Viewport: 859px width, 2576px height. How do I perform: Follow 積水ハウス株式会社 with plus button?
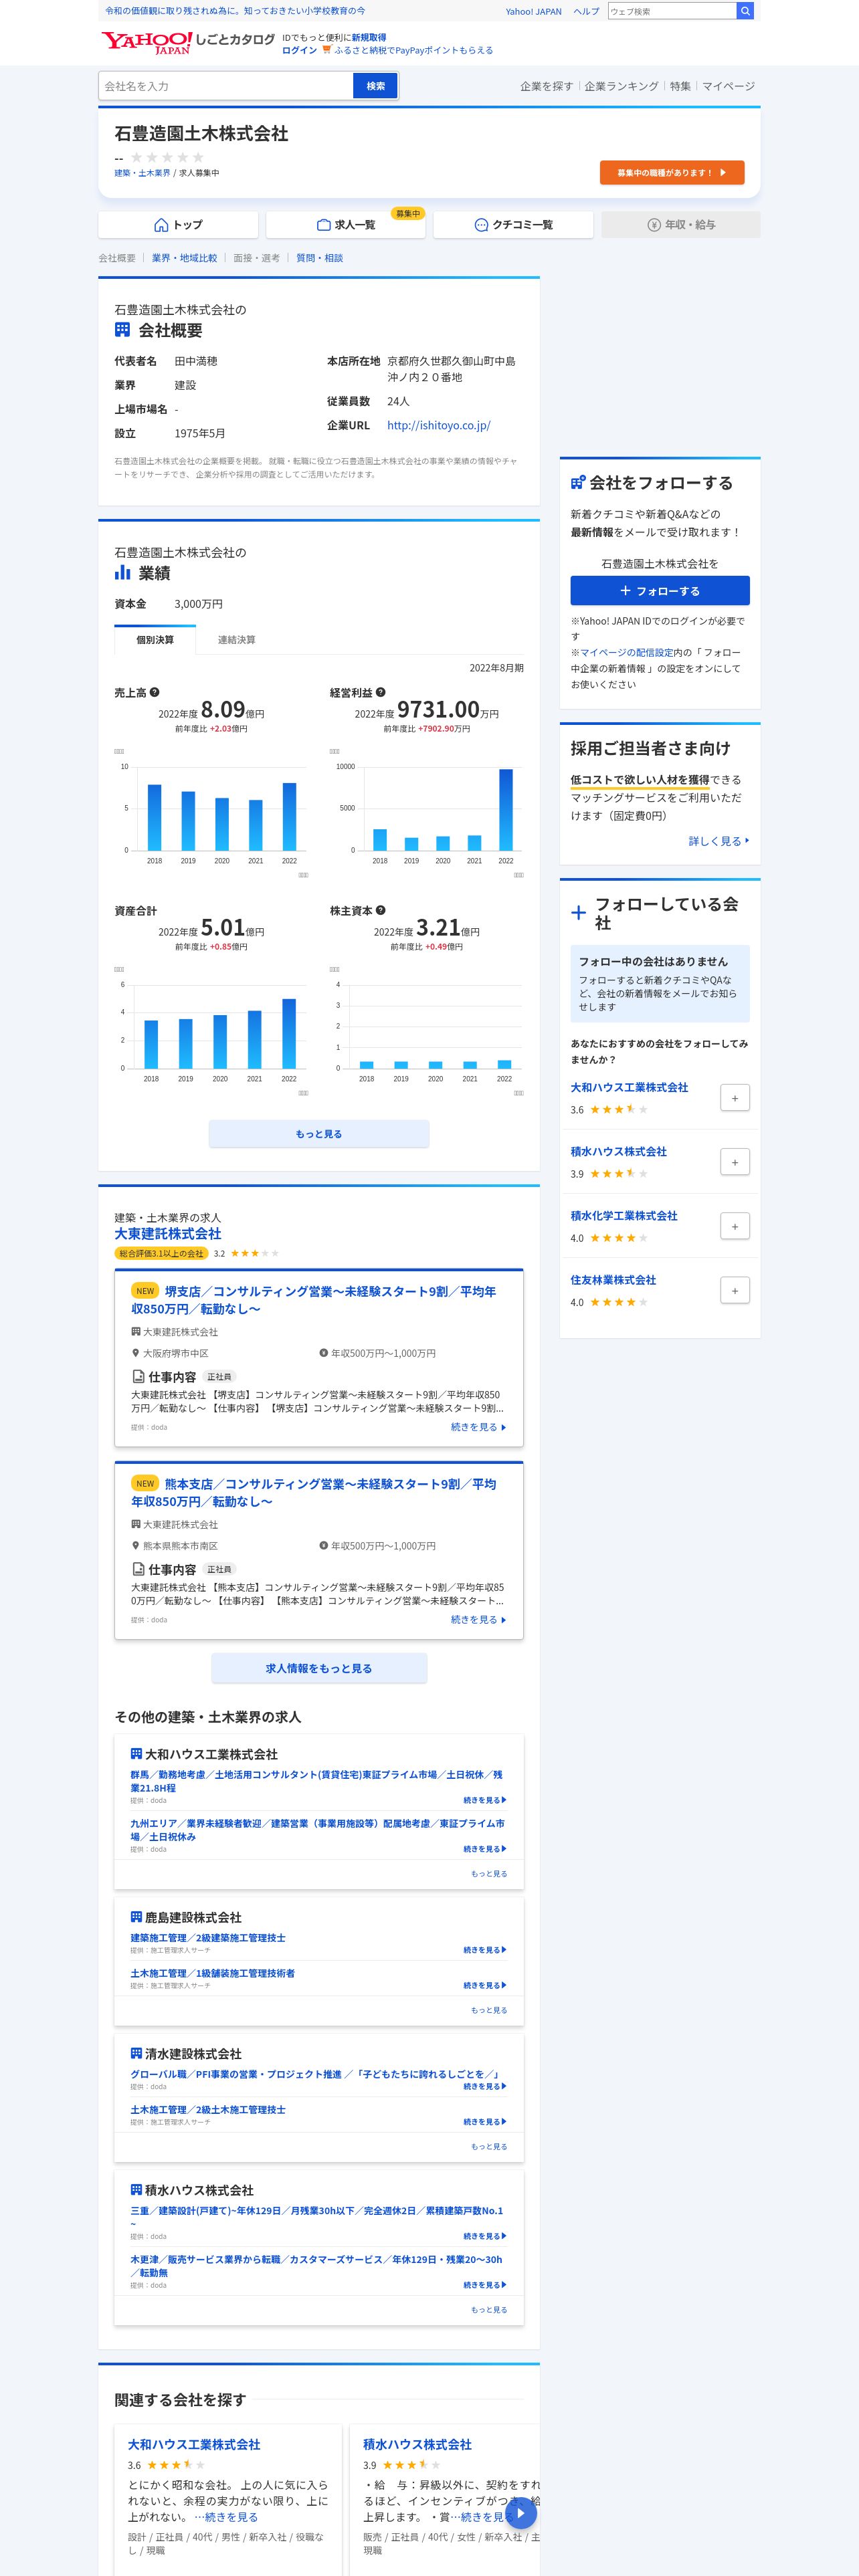pos(735,1162)
